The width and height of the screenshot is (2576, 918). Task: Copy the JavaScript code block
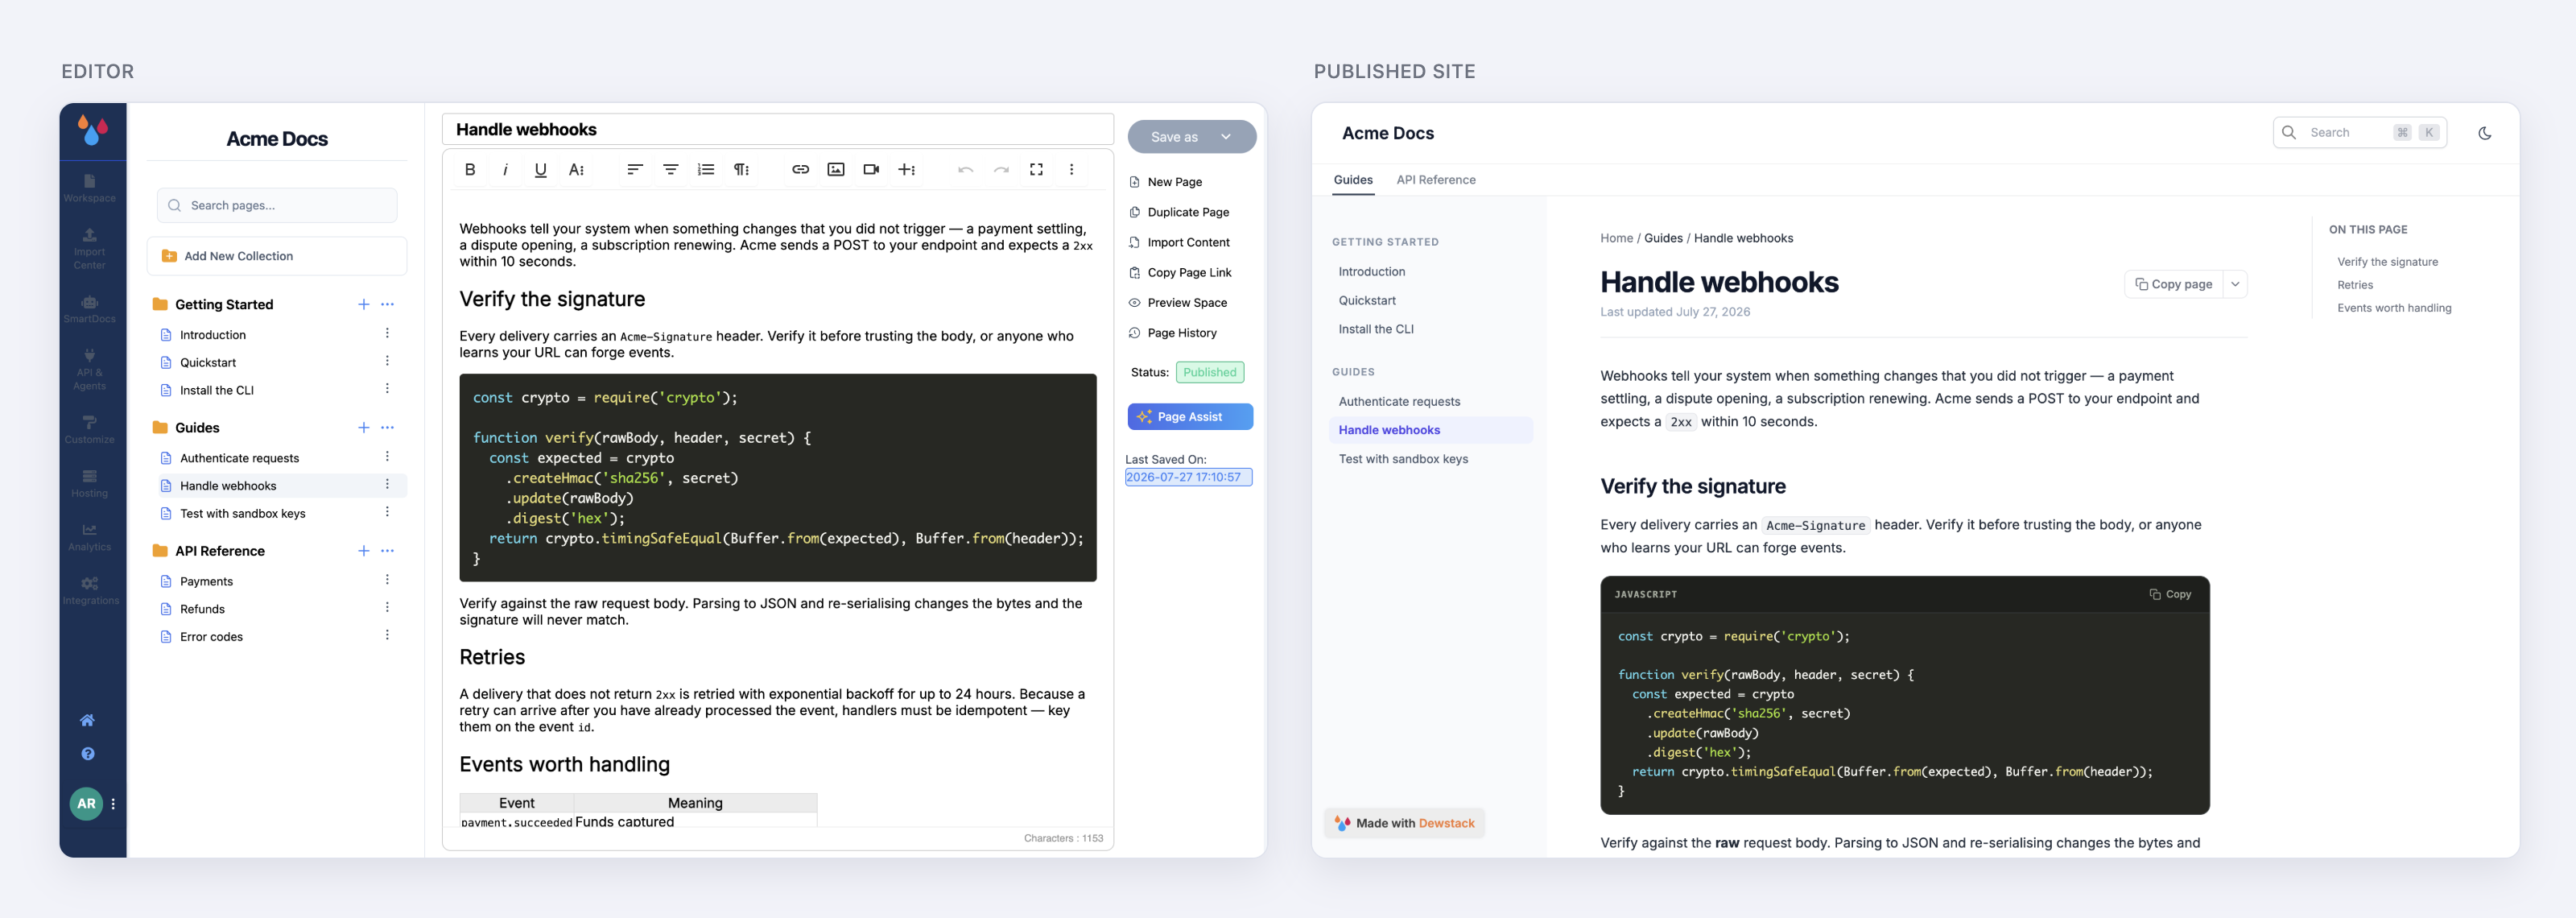pos(2170,594)
